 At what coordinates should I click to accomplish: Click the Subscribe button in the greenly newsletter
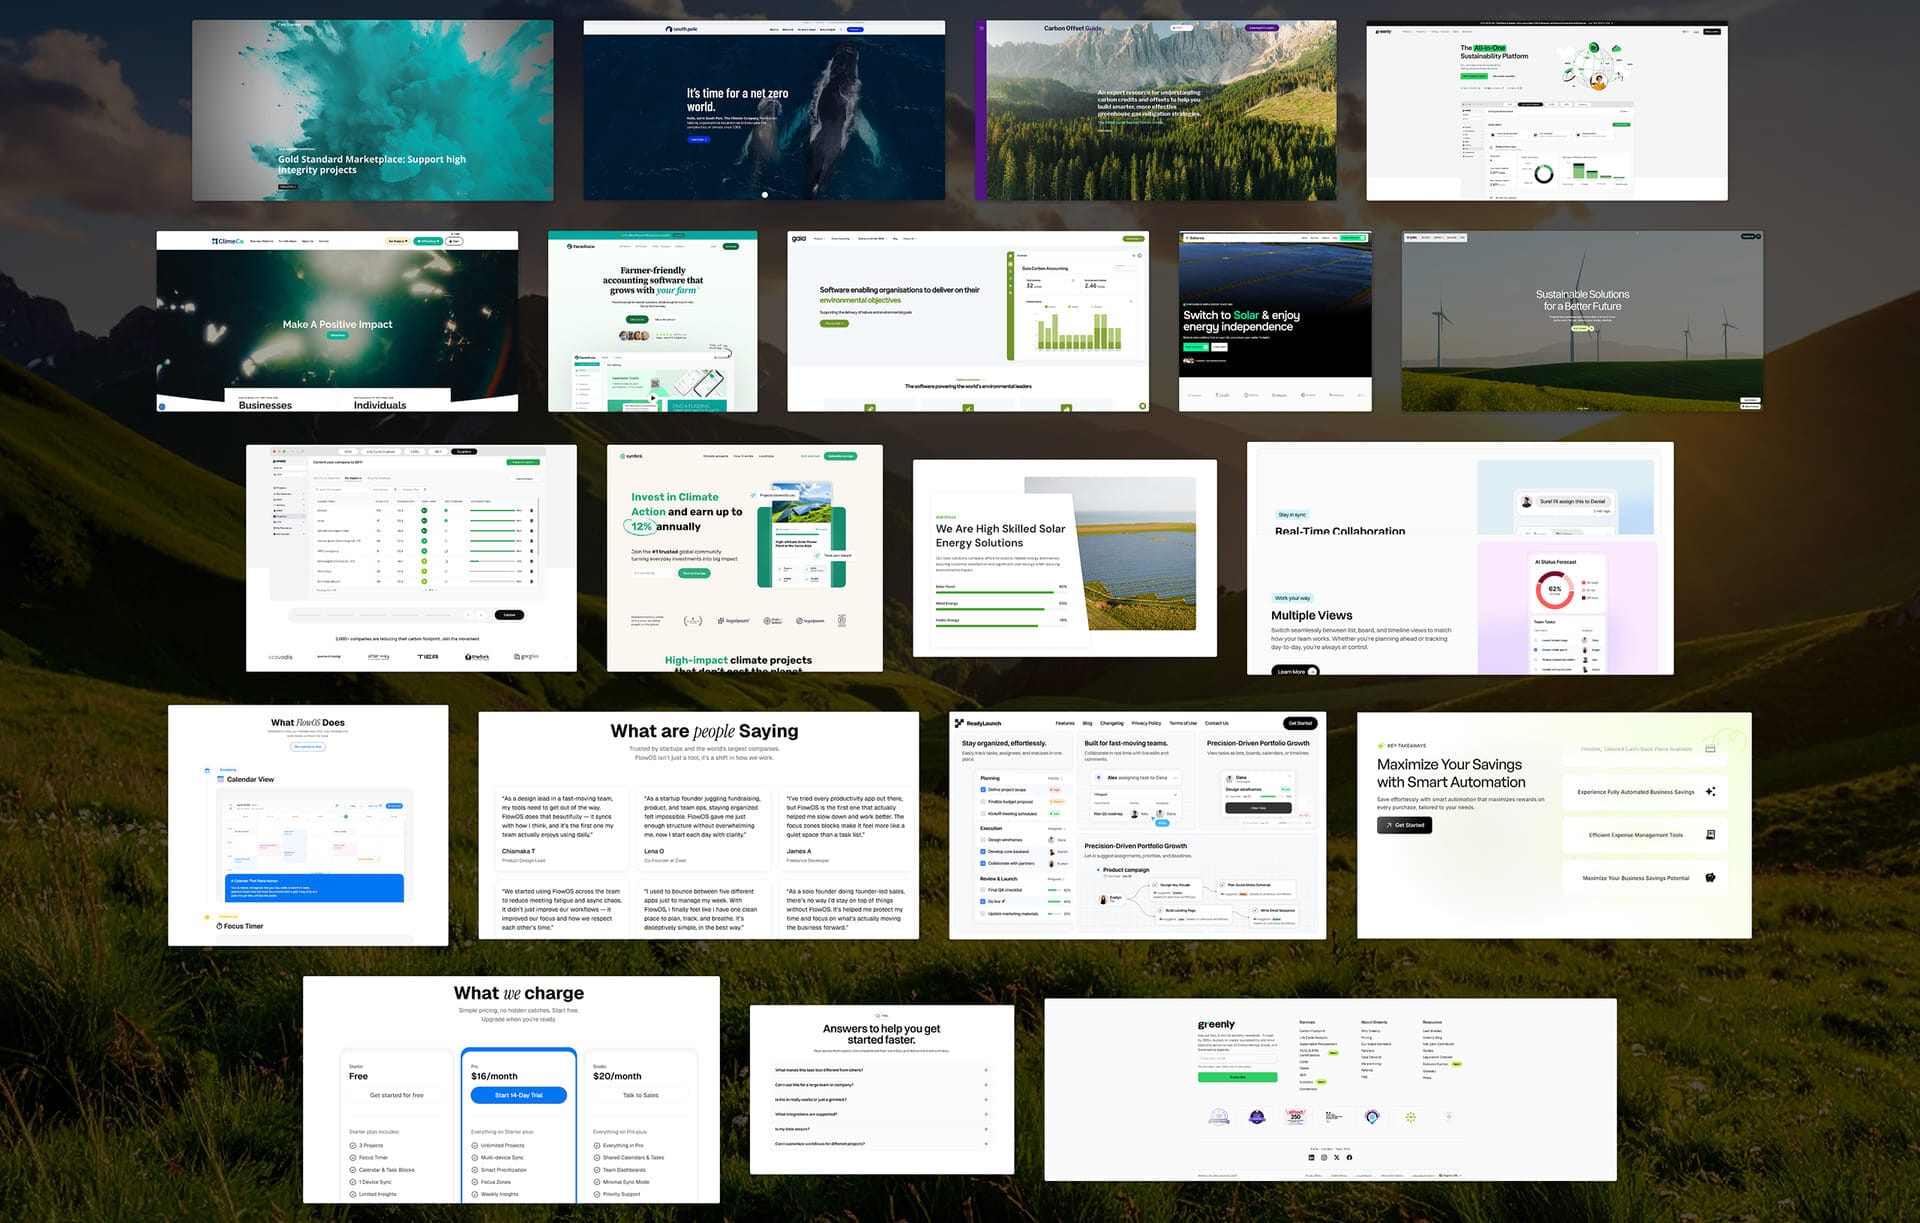[x=1237, y=1077]
